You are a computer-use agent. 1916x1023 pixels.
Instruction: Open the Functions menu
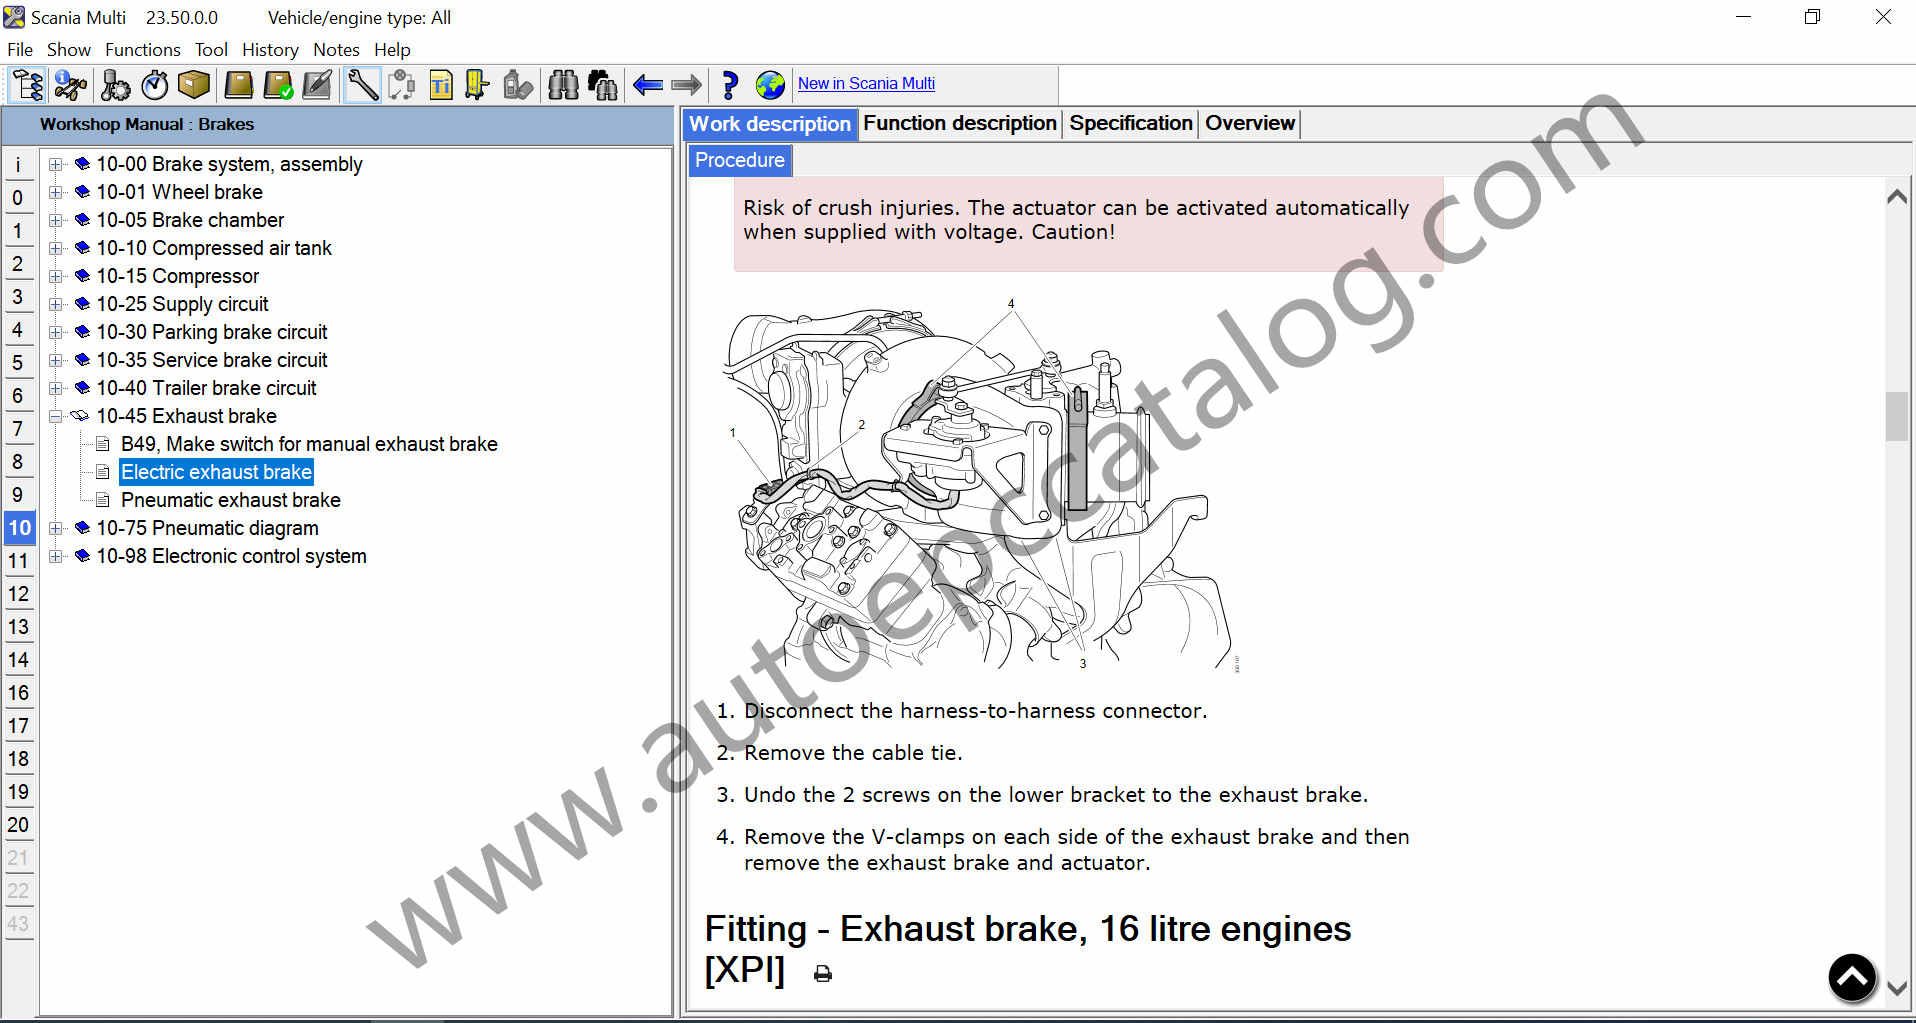pyautogui.click(x=143, y=50)
